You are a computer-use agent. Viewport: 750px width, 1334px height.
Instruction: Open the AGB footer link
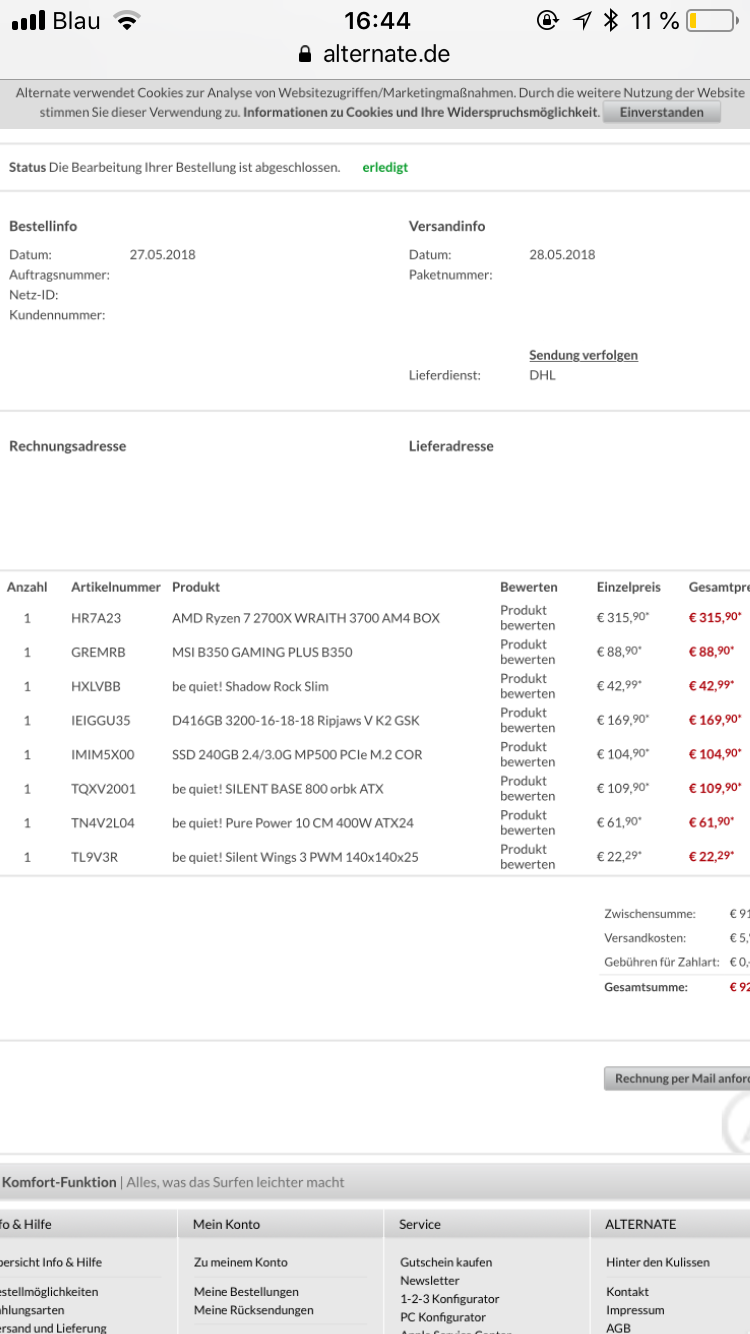click(618, 1328)
